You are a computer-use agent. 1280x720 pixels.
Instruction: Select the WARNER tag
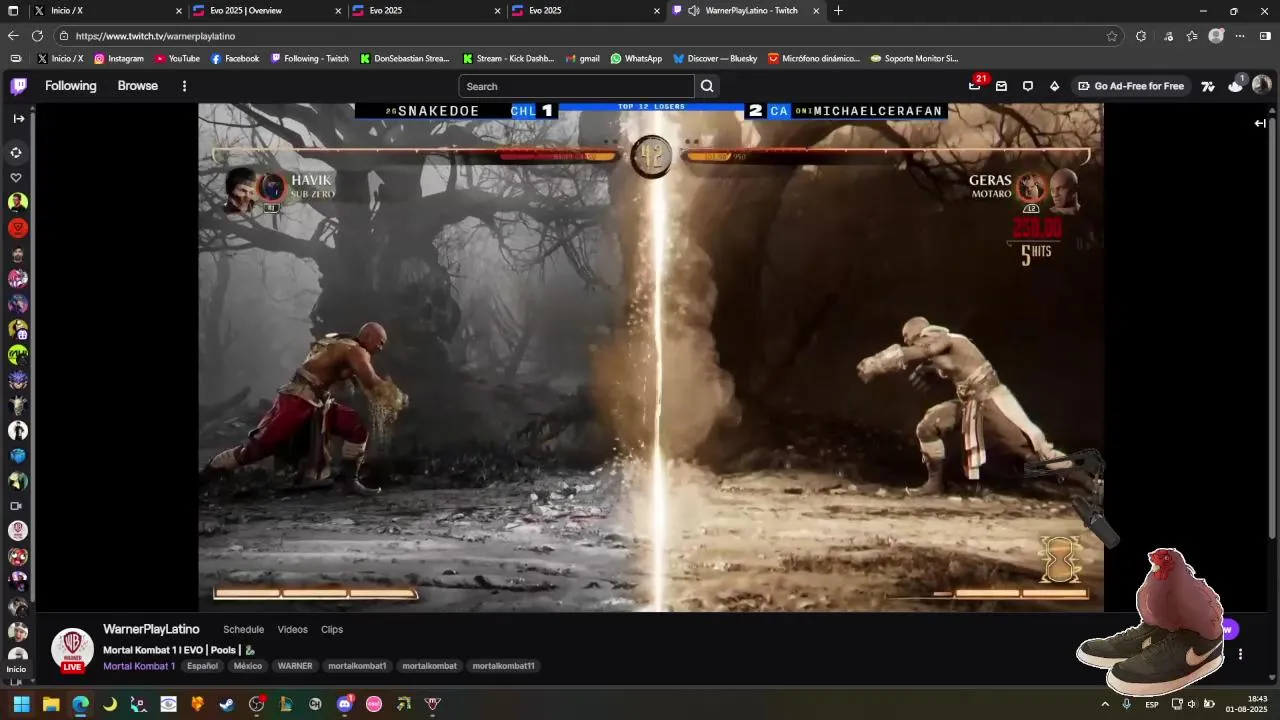pyautogui.click(x=295, y=666)
